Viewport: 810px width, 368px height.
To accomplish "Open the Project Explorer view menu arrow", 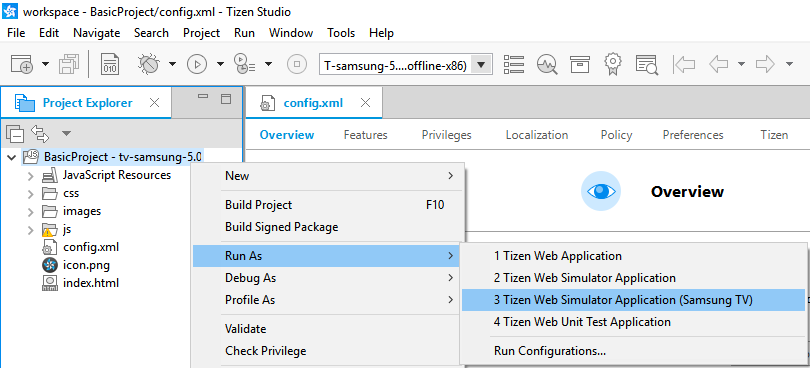I will [66, 133].
